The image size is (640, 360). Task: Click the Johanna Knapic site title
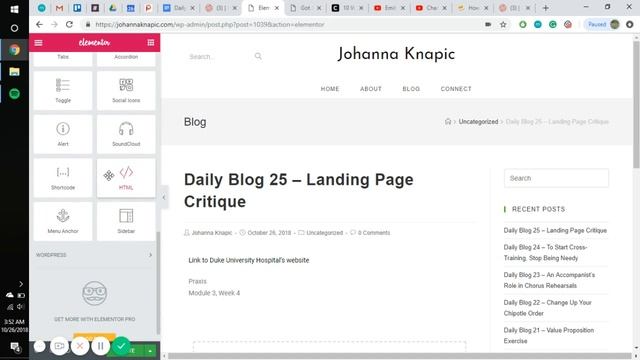(x=396, y=54)
